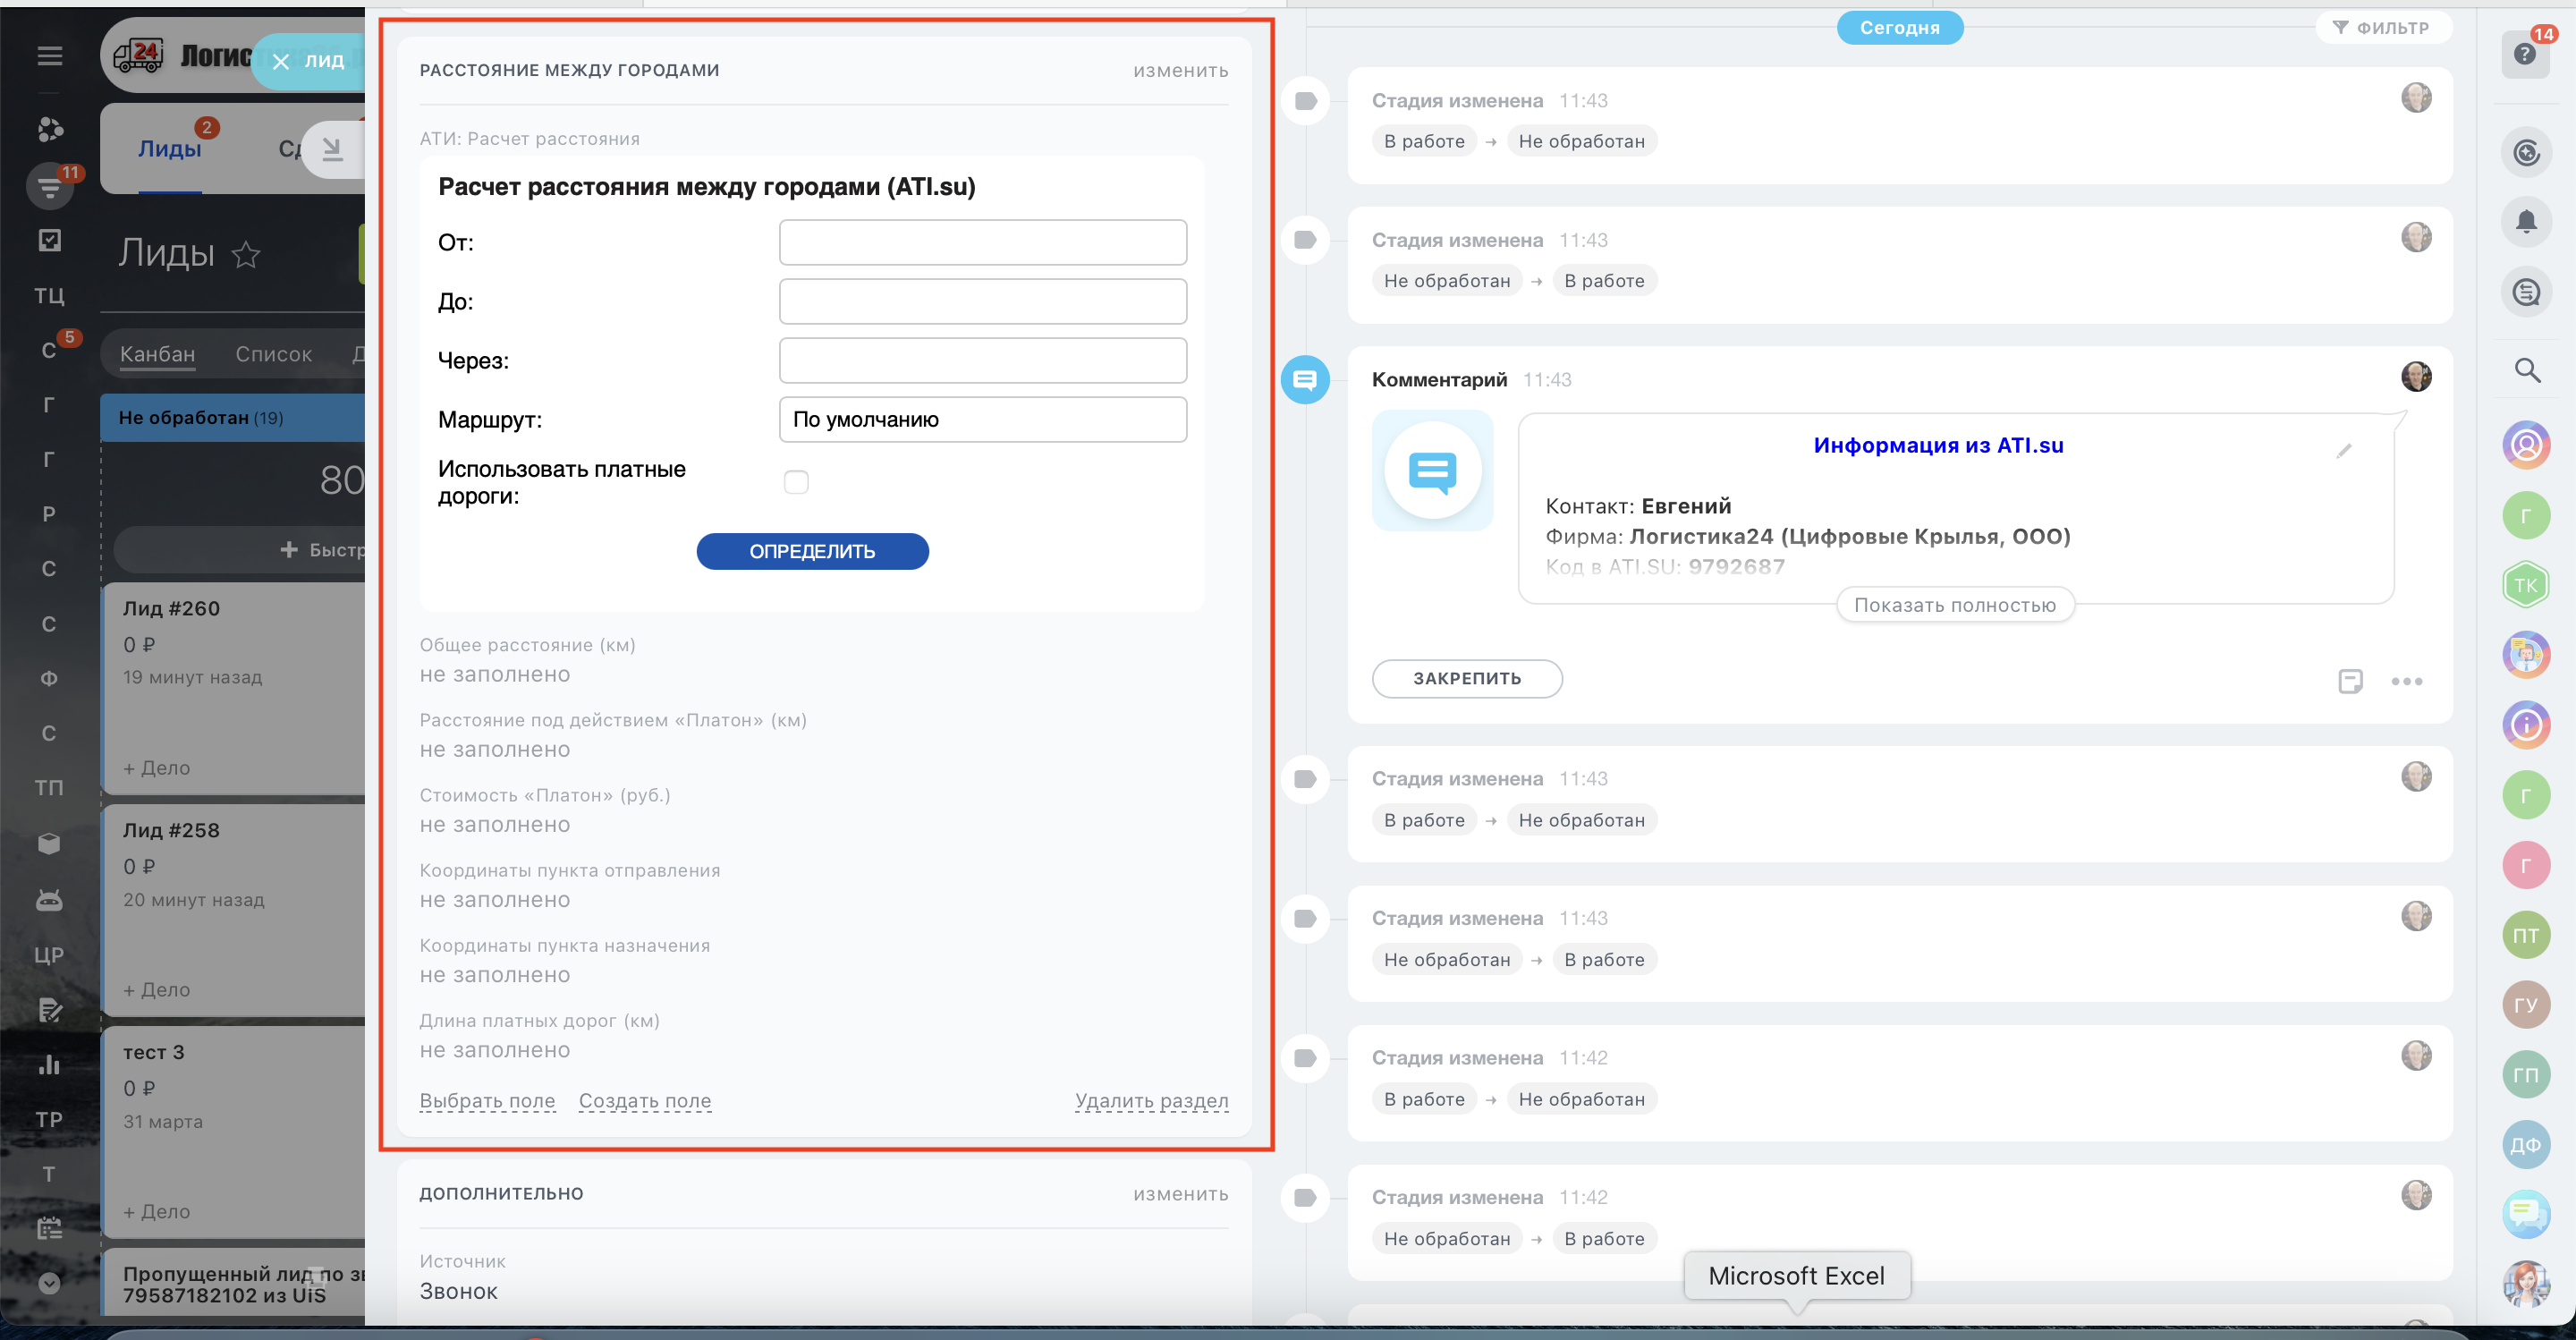Viewport: 2576px width, 1340px height.
Task: Click the help question mark icon
Action: click(2525, 54)
